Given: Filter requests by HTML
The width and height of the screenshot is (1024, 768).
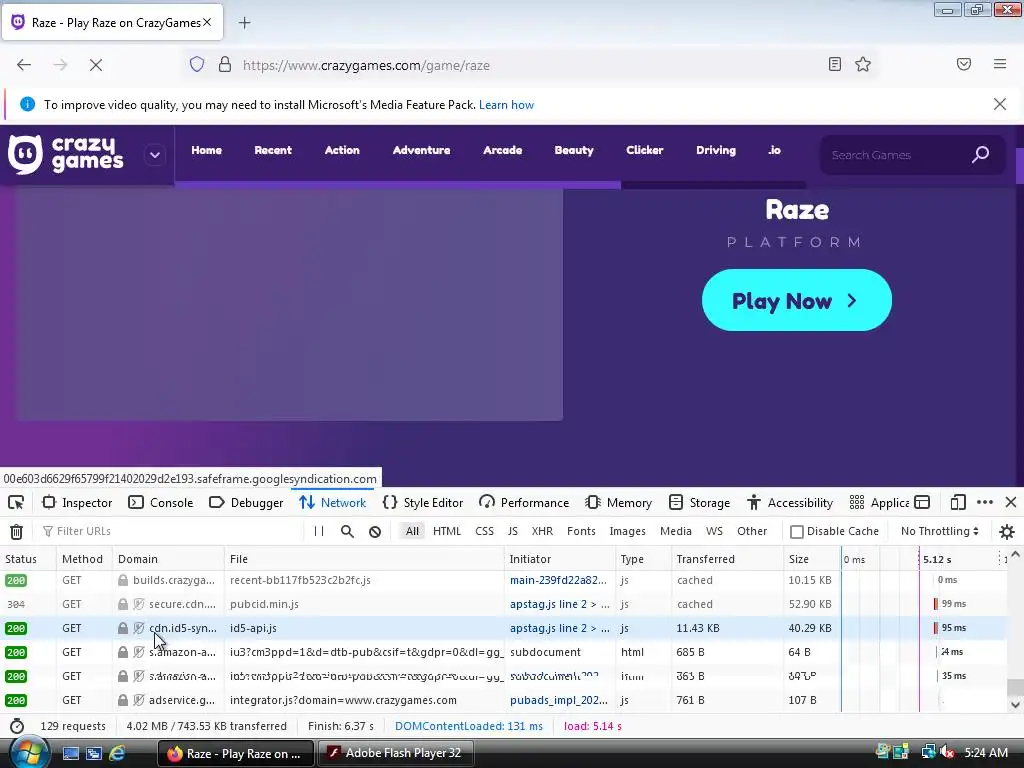Looking at the screenshot, I should click(x=447, y=531).
